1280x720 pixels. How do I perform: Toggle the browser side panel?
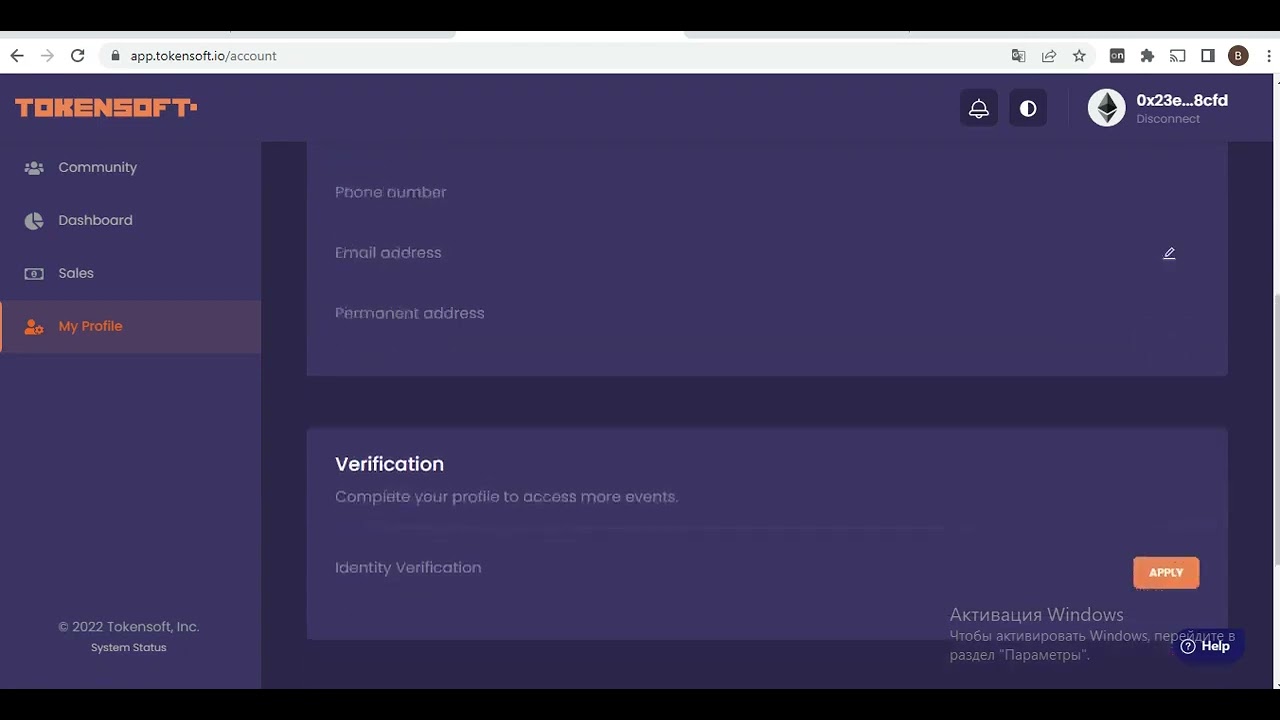(x=1208, y=56)
